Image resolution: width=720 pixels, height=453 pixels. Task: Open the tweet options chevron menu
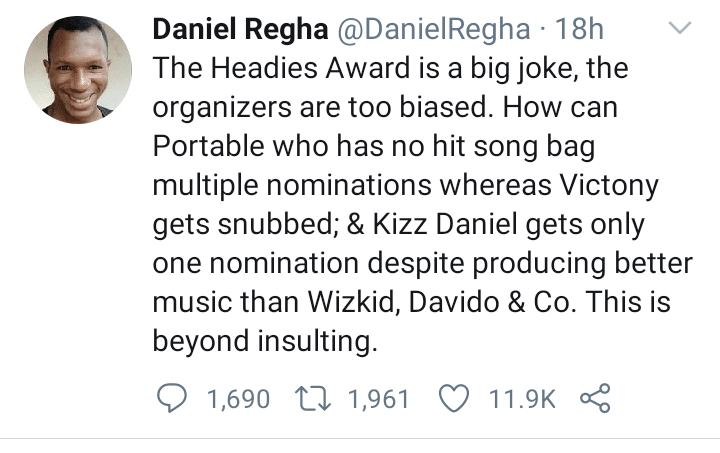coord(679,31)
